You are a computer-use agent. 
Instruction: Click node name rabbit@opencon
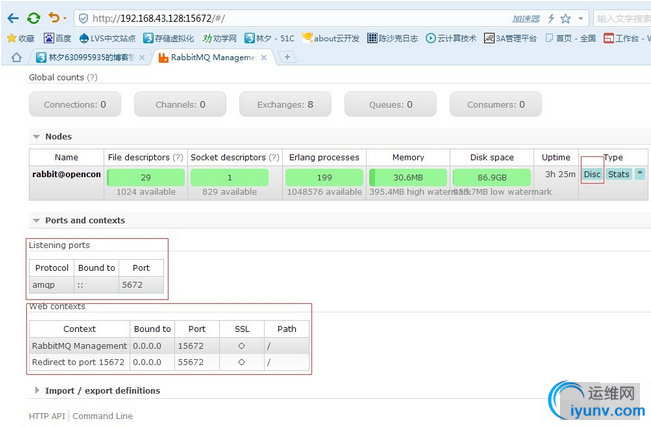coord(66,174)
